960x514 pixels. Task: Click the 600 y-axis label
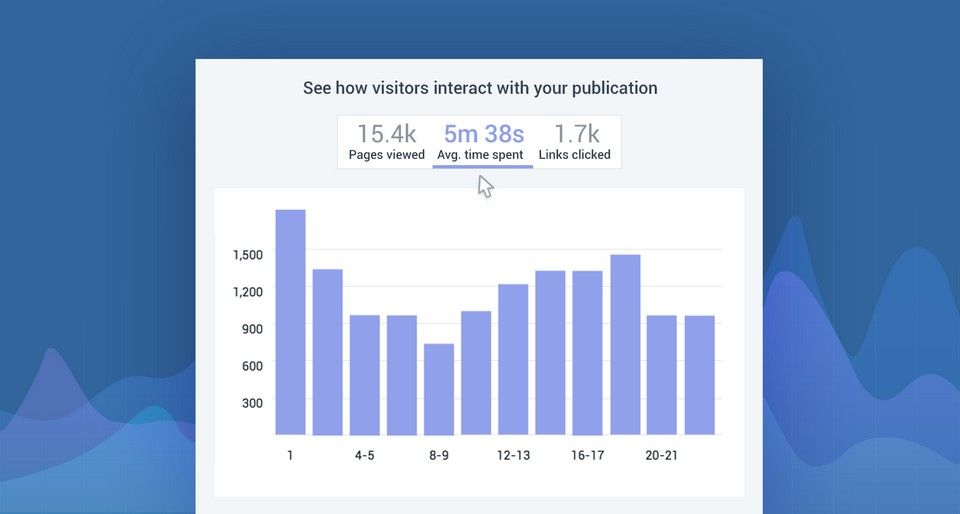pyautogui.click(x=250, y=366)
